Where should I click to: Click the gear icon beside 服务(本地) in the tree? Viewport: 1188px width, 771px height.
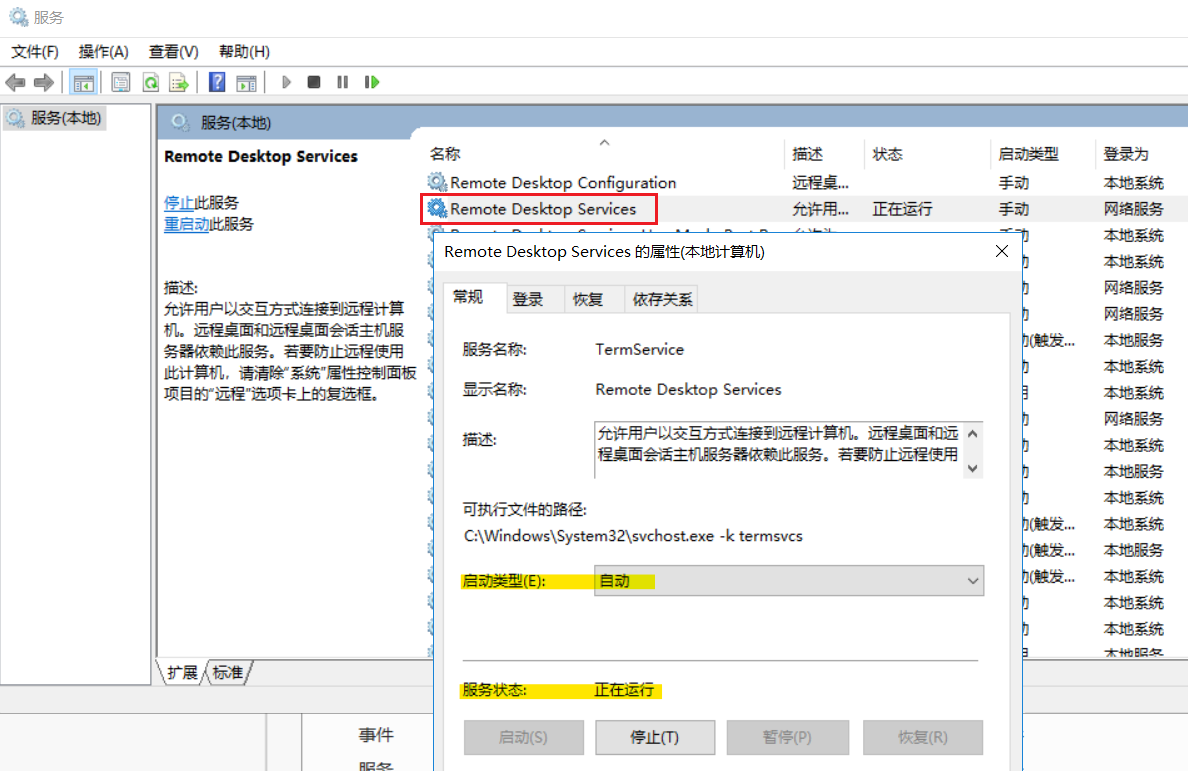coord(15,118)
